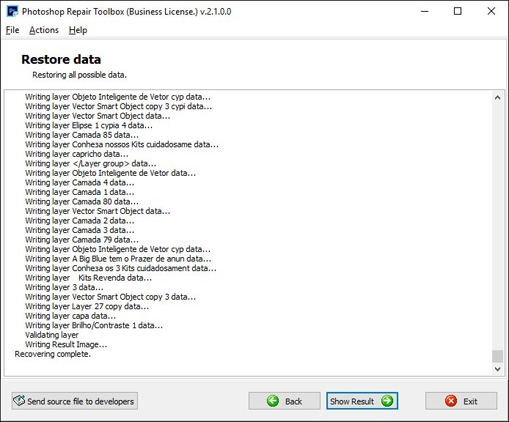Select the 'Writing layer capricho data...' log line
The width and height of the screenshot is (509, 422).
(x=77, y=154)
